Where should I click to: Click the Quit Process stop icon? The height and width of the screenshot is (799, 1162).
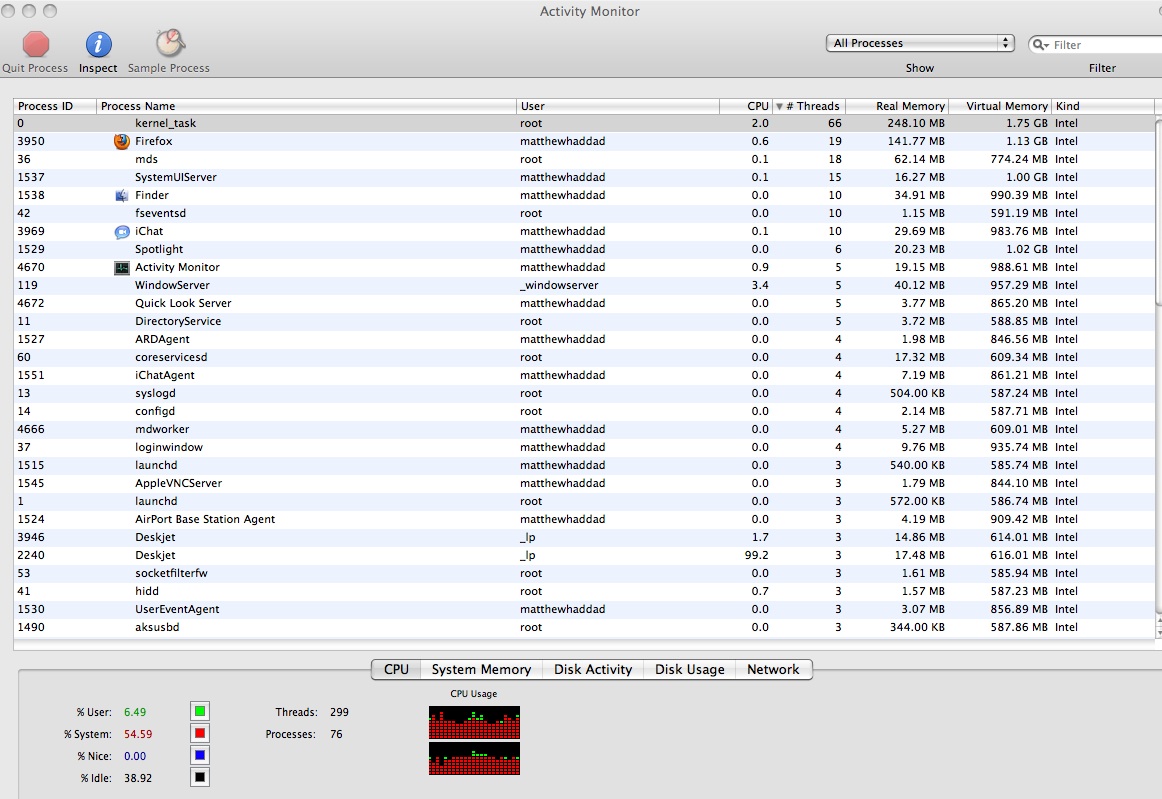tap(36, 44)
